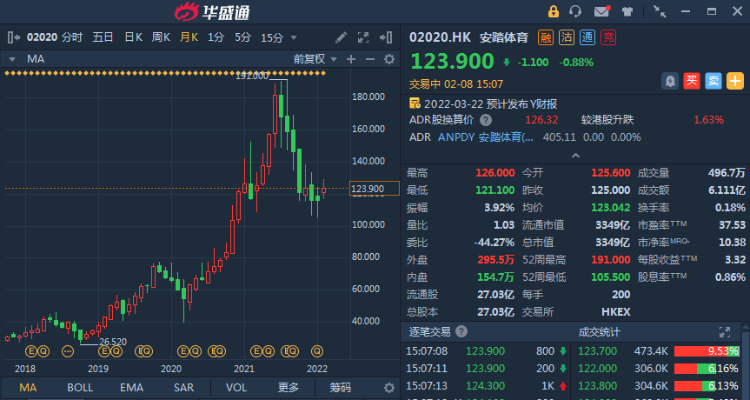Switch to 分时 intraday view

(72, 37)
